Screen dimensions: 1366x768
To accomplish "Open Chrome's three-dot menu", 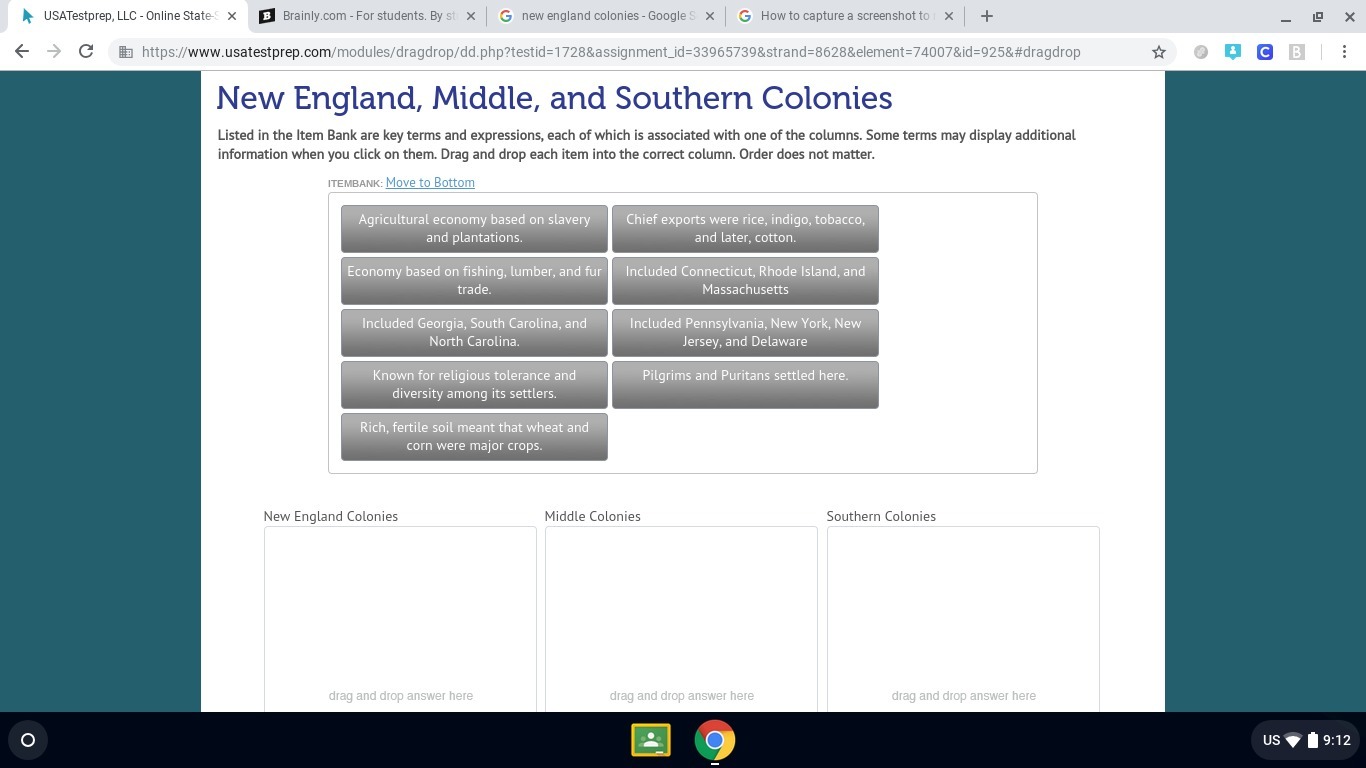I will [x=1344, y=52].
